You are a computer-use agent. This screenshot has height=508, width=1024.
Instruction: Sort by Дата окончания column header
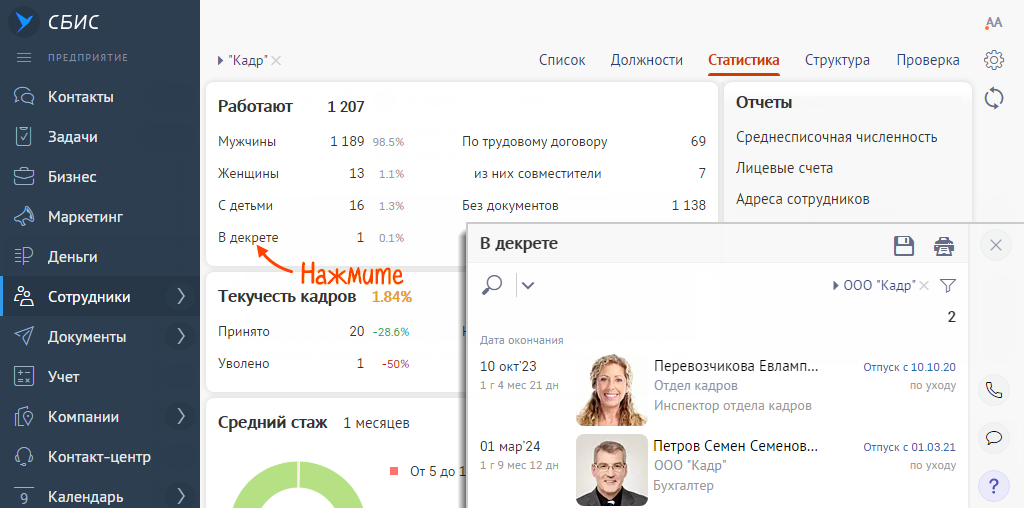[x=521, y=340]
